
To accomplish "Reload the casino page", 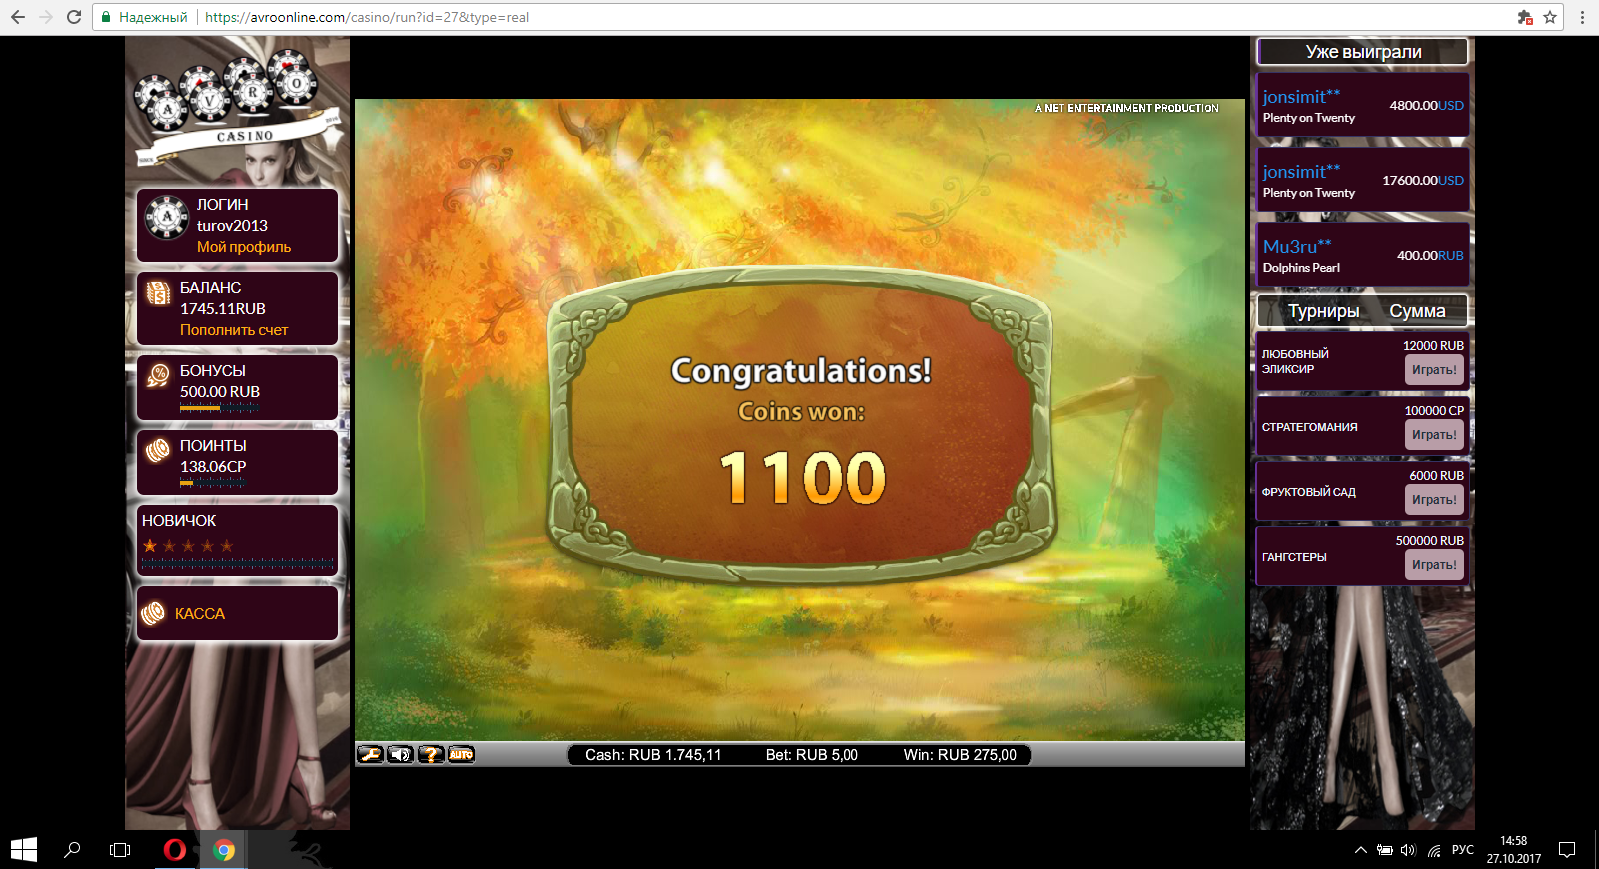I will 74,17.
